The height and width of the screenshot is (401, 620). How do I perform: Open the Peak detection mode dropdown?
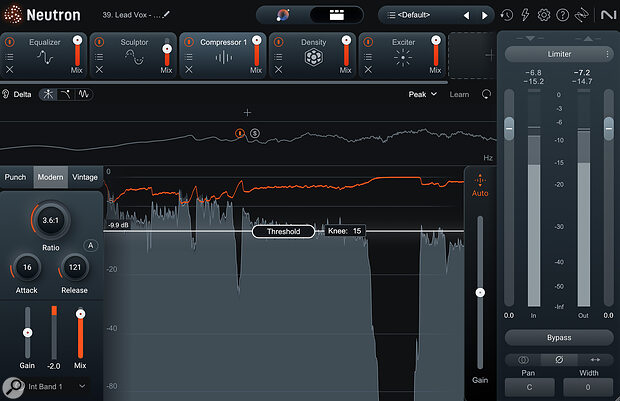coord(423,94)
